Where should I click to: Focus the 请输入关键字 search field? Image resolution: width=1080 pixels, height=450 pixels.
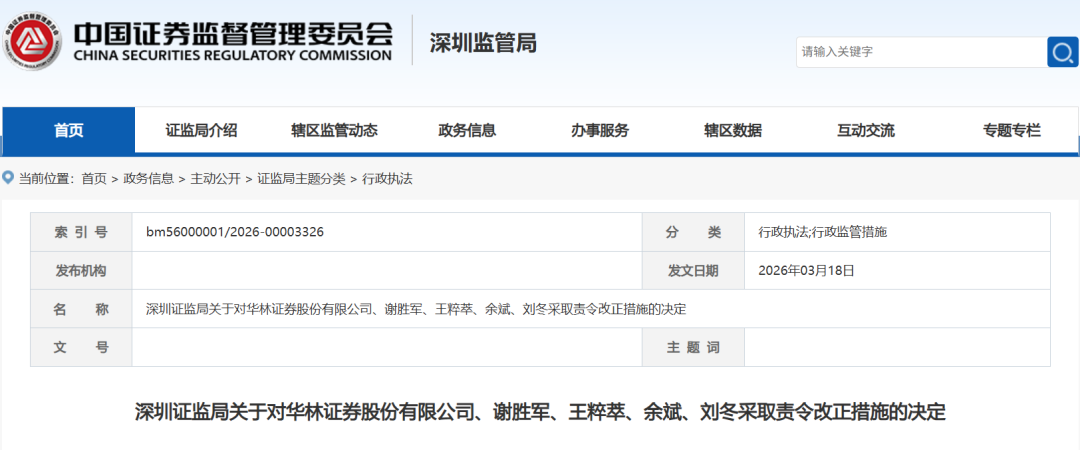click(x=922, y=52)
